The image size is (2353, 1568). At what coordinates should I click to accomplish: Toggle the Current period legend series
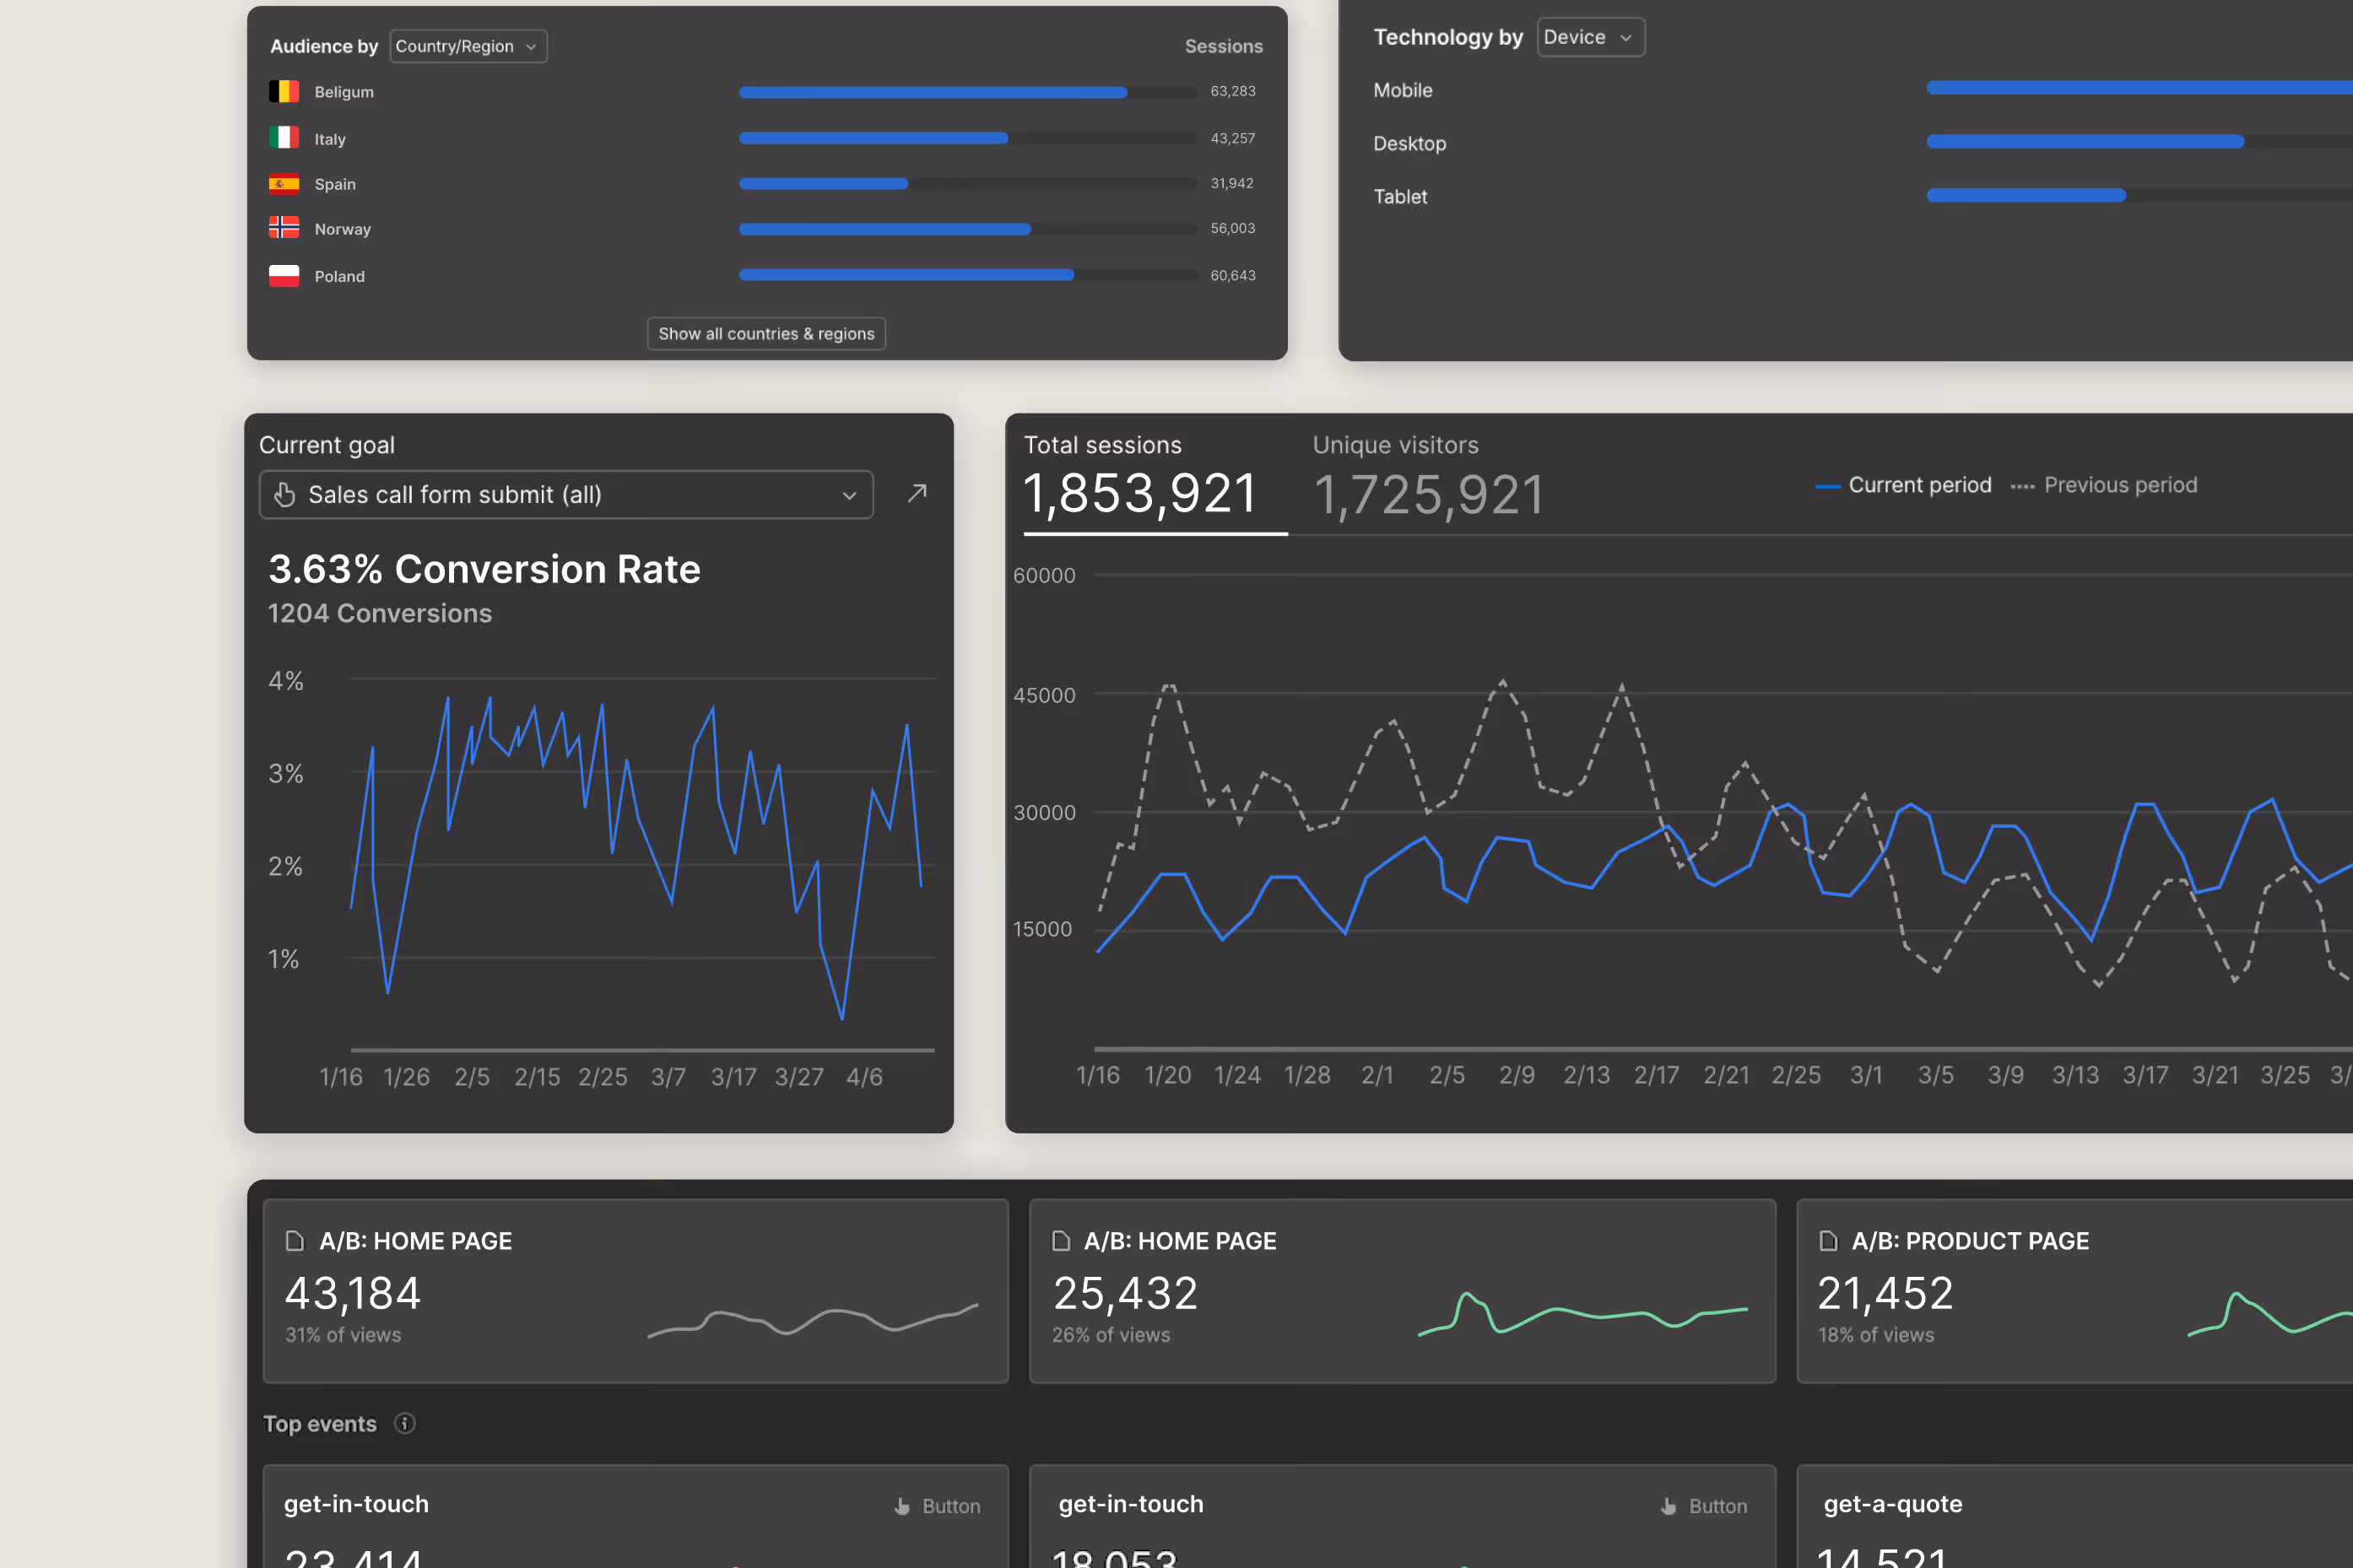(1904, 485)
